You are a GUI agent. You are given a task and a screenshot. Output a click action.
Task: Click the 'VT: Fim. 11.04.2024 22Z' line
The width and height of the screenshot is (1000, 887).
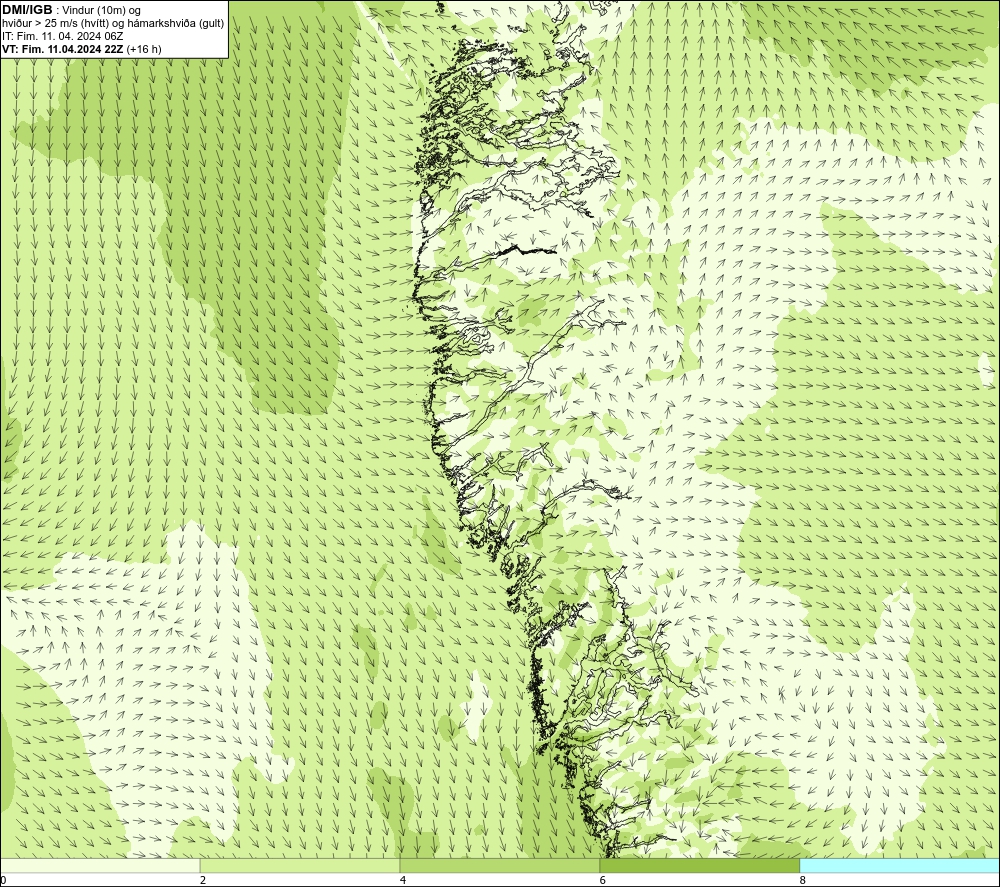(x=82, y=49)
